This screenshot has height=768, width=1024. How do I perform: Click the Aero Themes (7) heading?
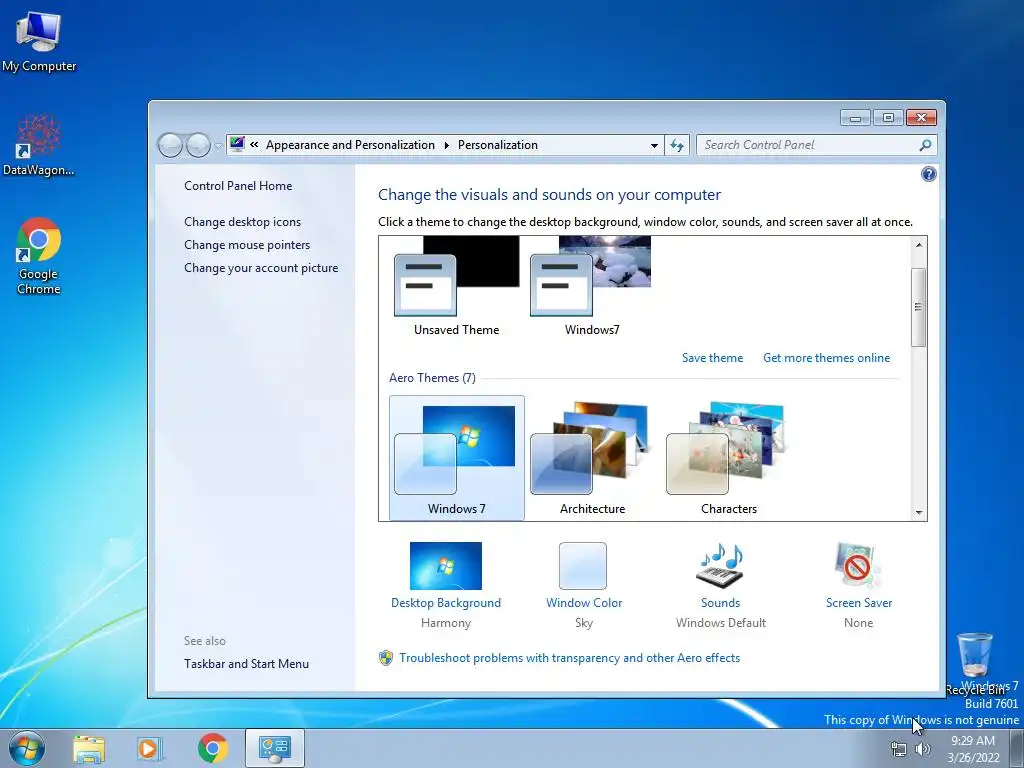[432, 377]
